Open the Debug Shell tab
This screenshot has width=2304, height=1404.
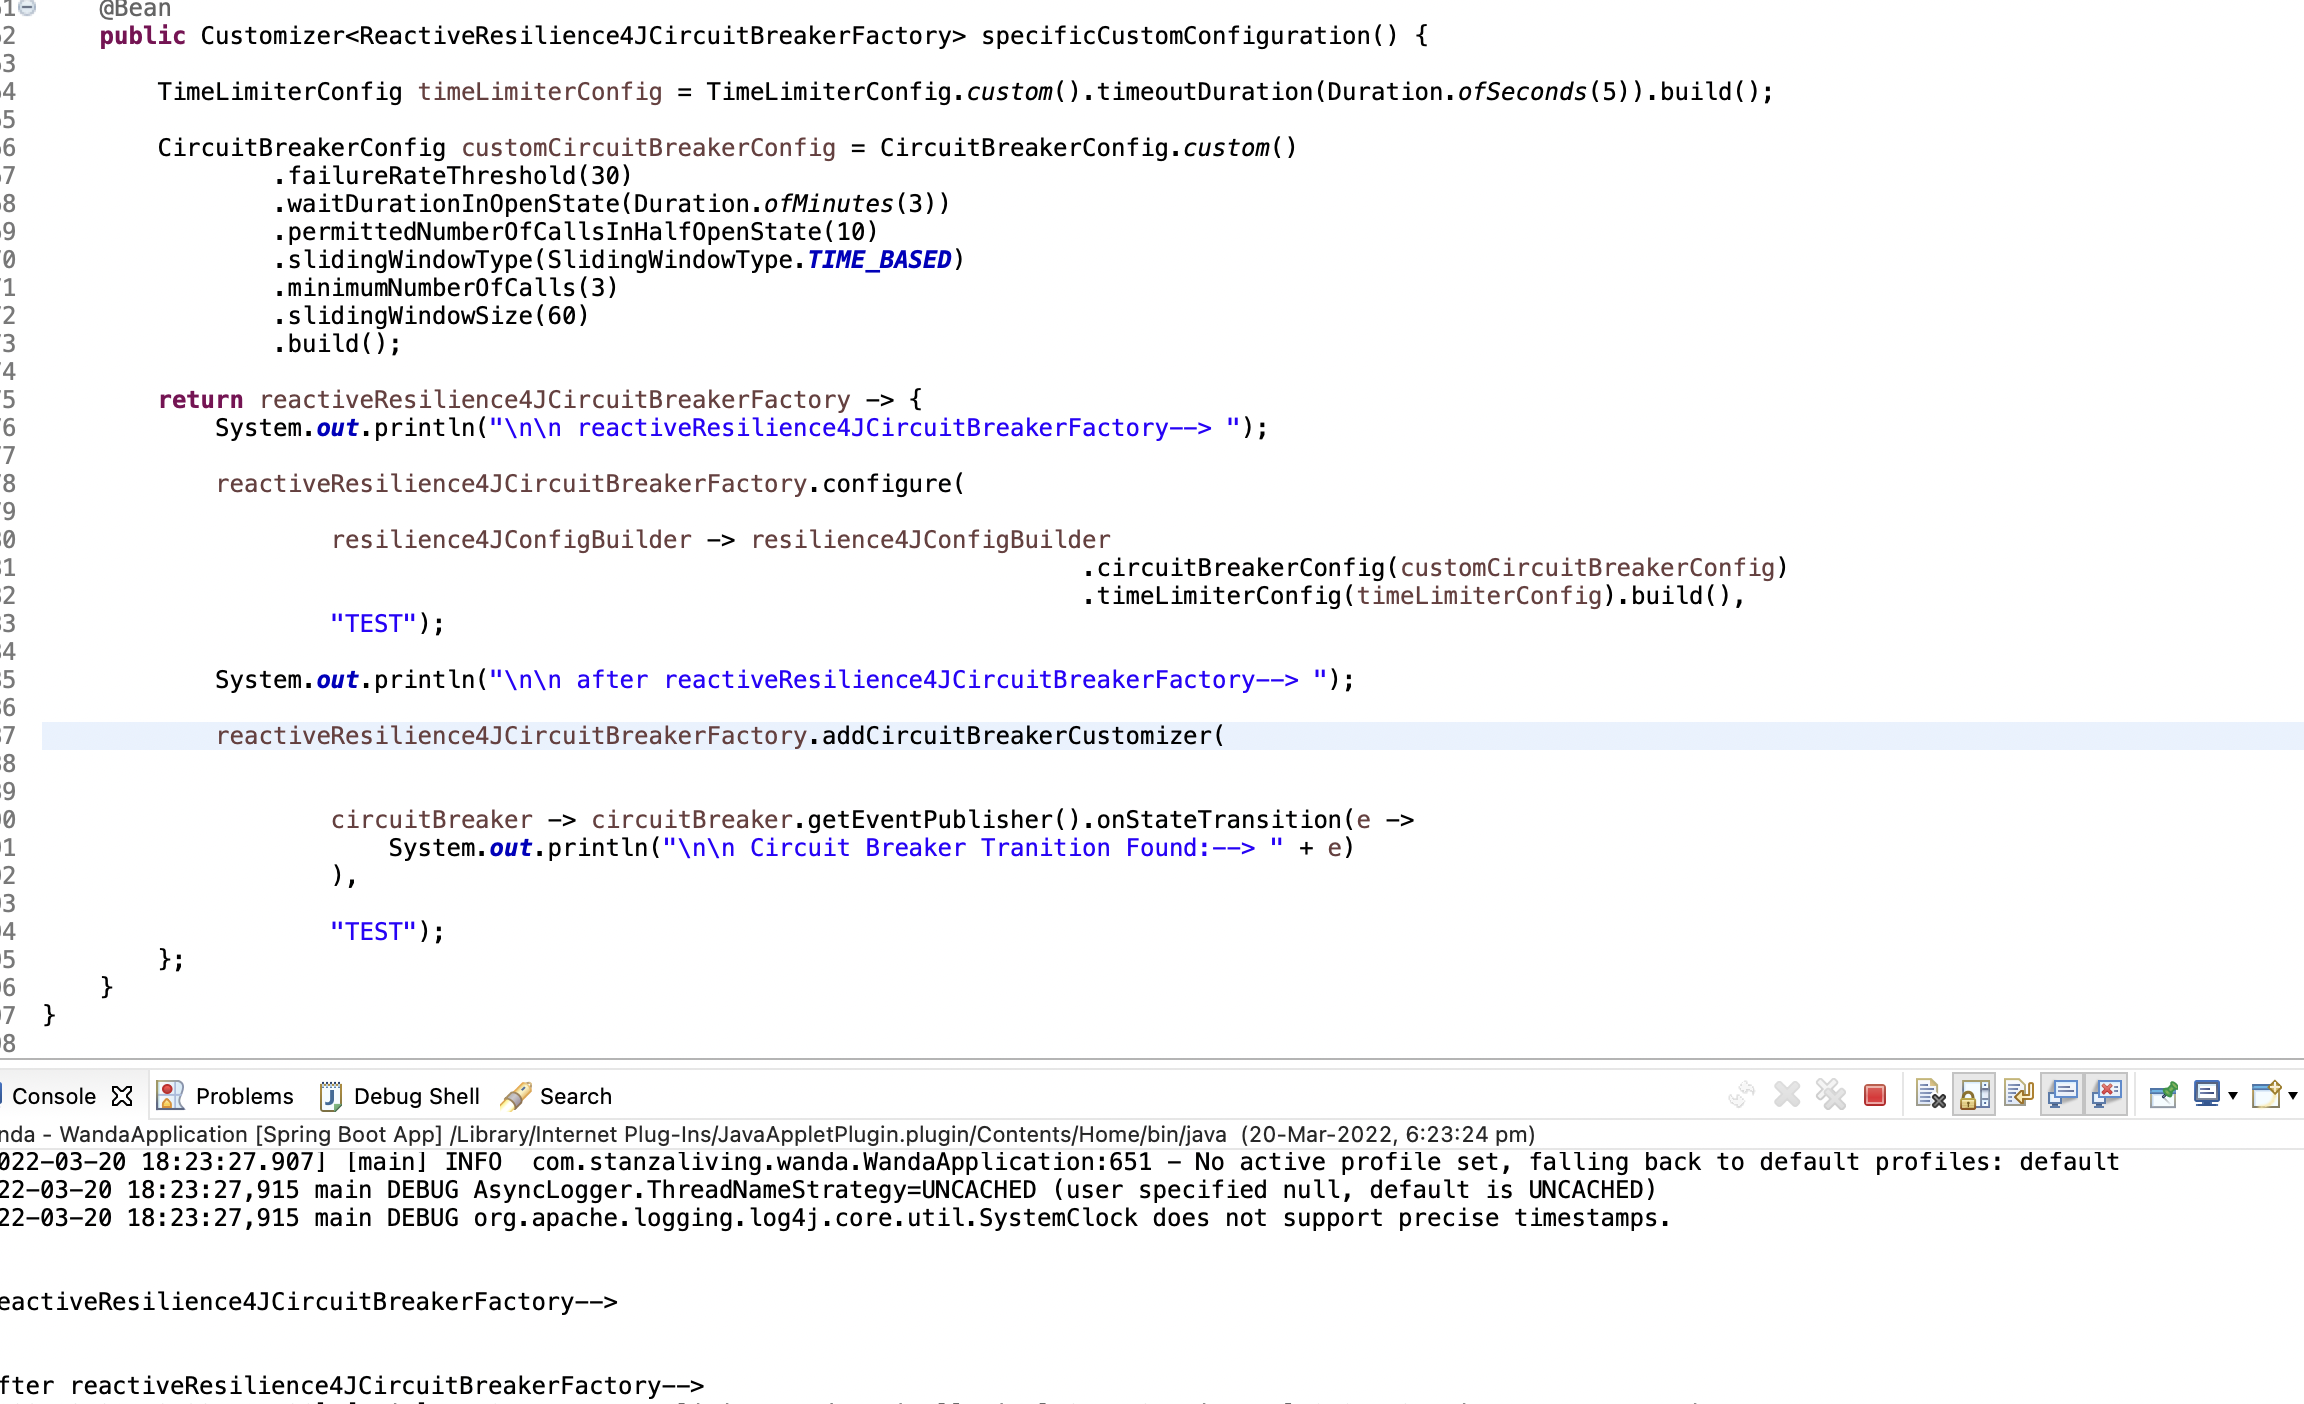click(x=416, y=1096)
